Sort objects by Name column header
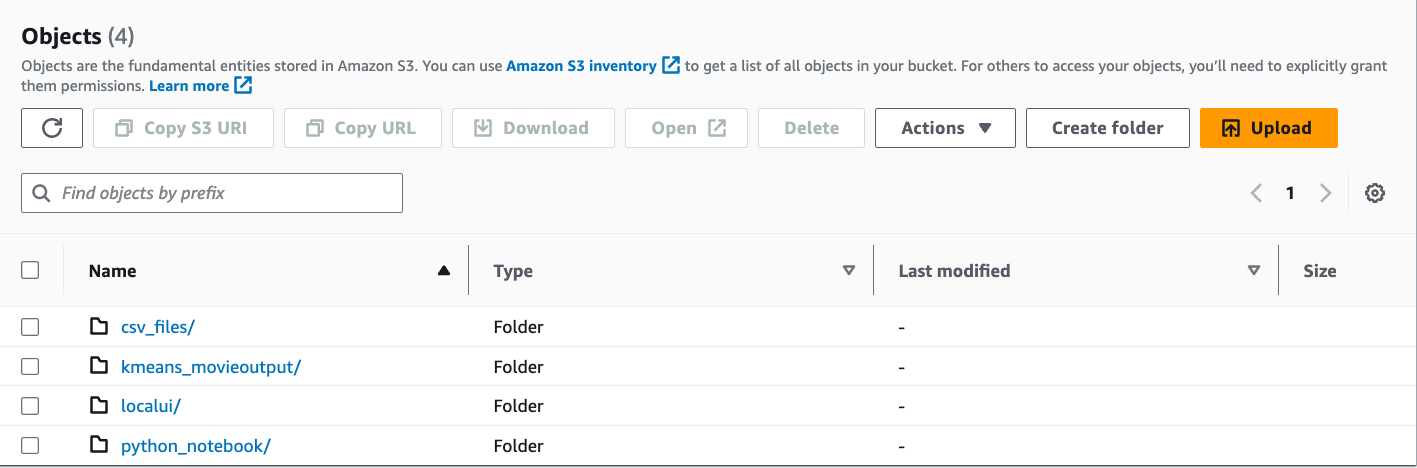Screen dimensions: 1417x468 112,270
